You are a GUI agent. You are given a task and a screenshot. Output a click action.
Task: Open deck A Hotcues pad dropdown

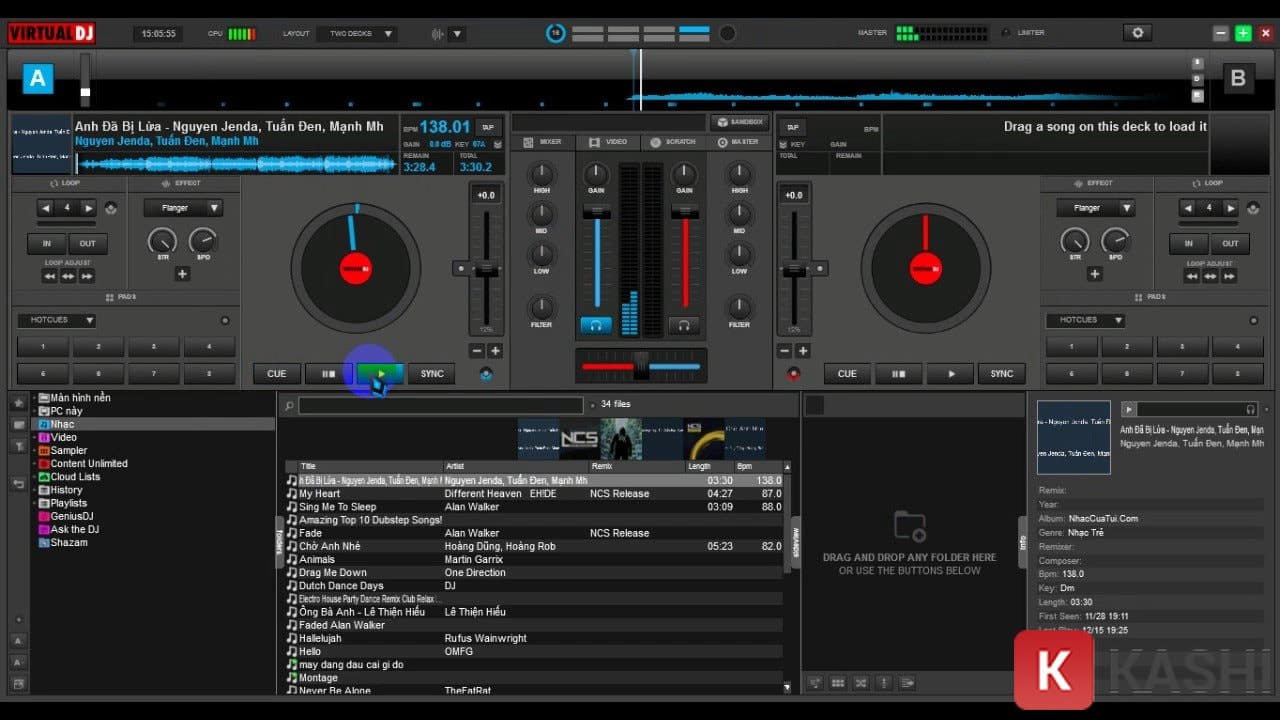click(x=56, y=320)
